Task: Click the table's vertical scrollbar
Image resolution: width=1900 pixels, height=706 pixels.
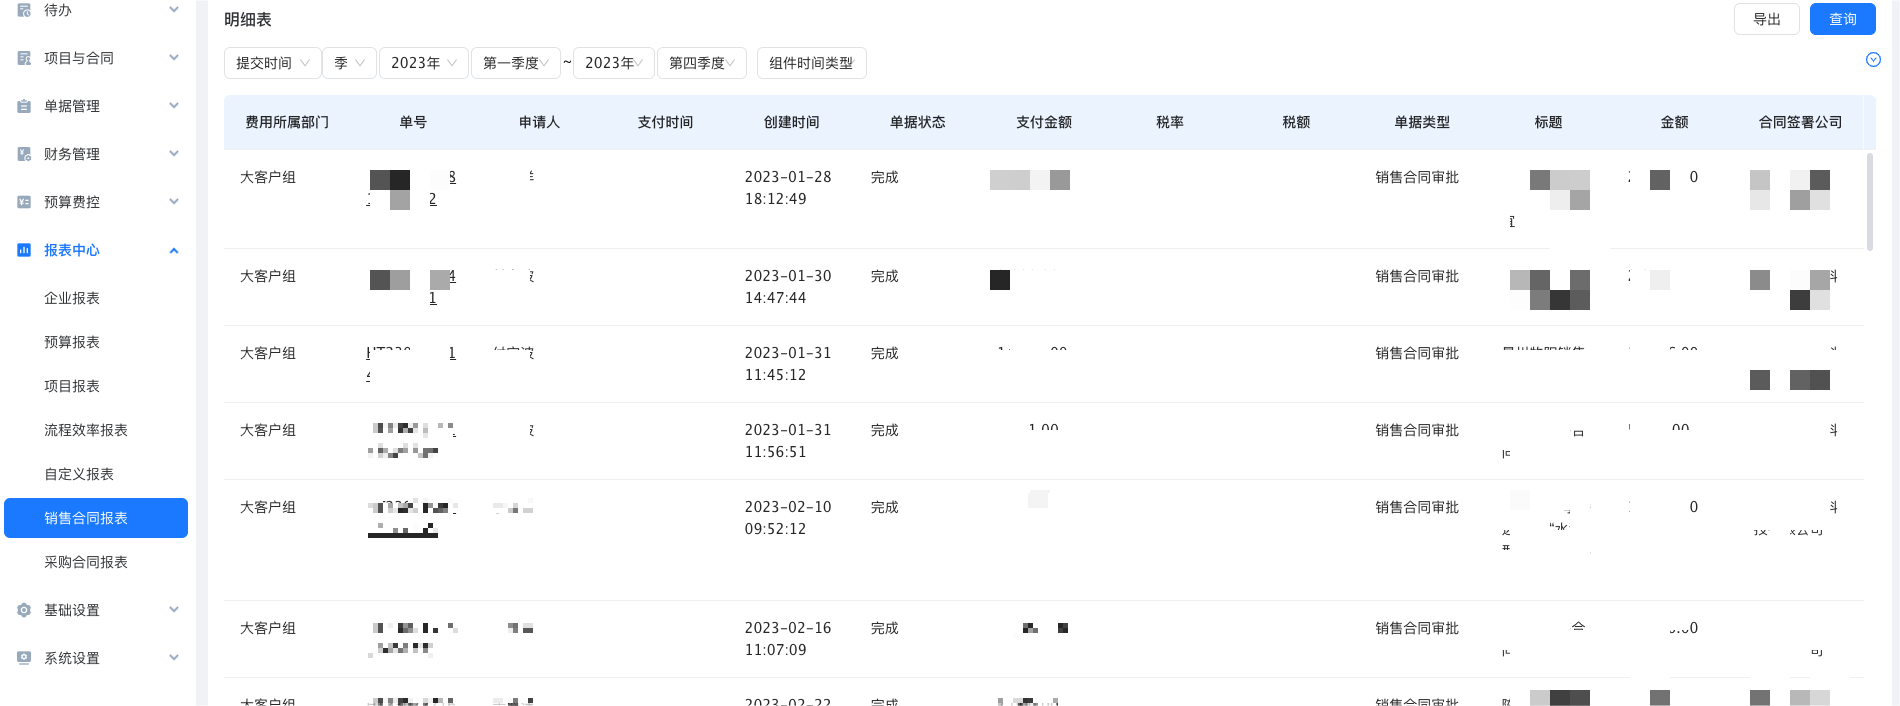Action: 1869,201
